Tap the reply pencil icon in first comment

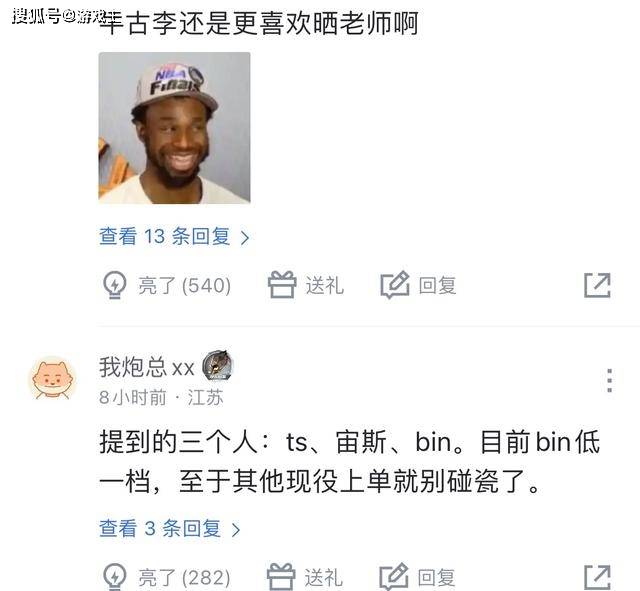(x=395, y=284)
